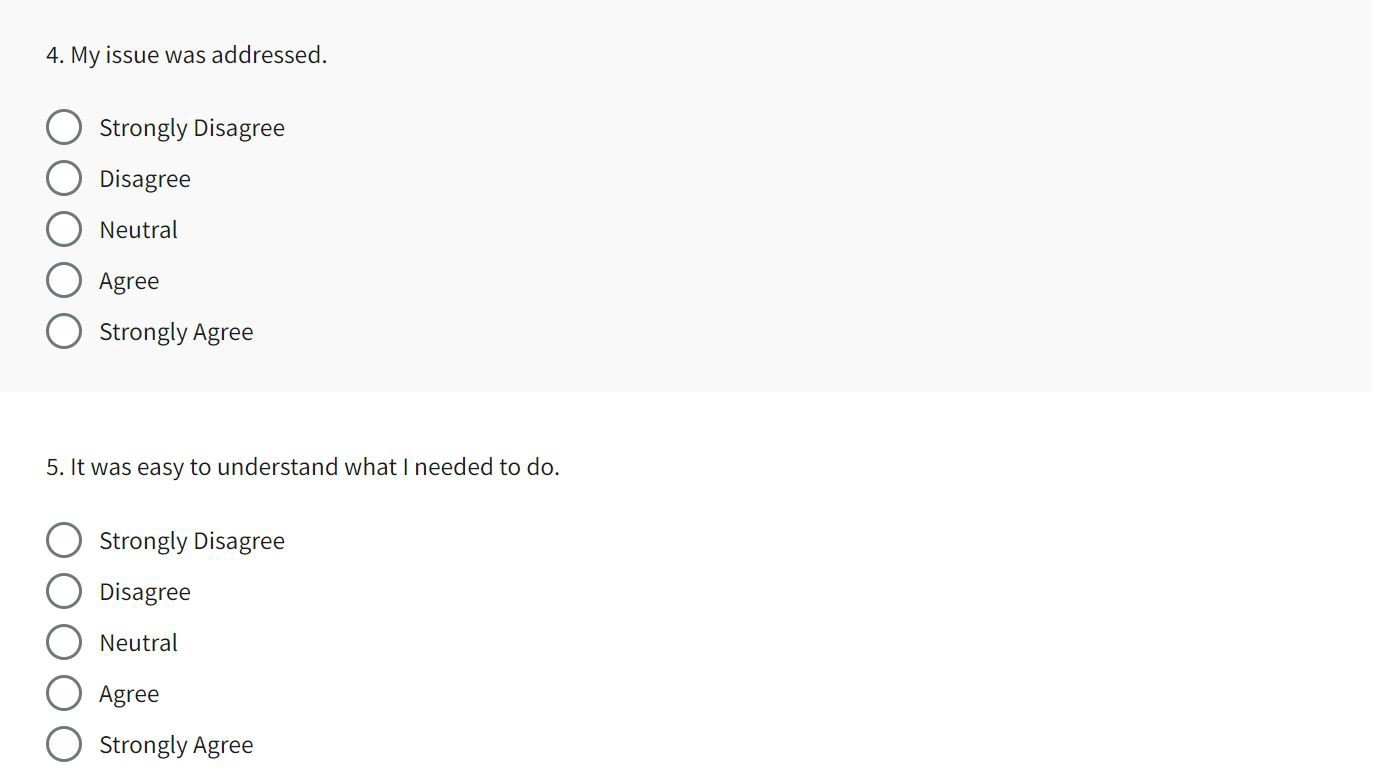Viewport: 1376px width, 768px height.
Task: Select Strongly Agree for question 4
Action: point(64,331)
